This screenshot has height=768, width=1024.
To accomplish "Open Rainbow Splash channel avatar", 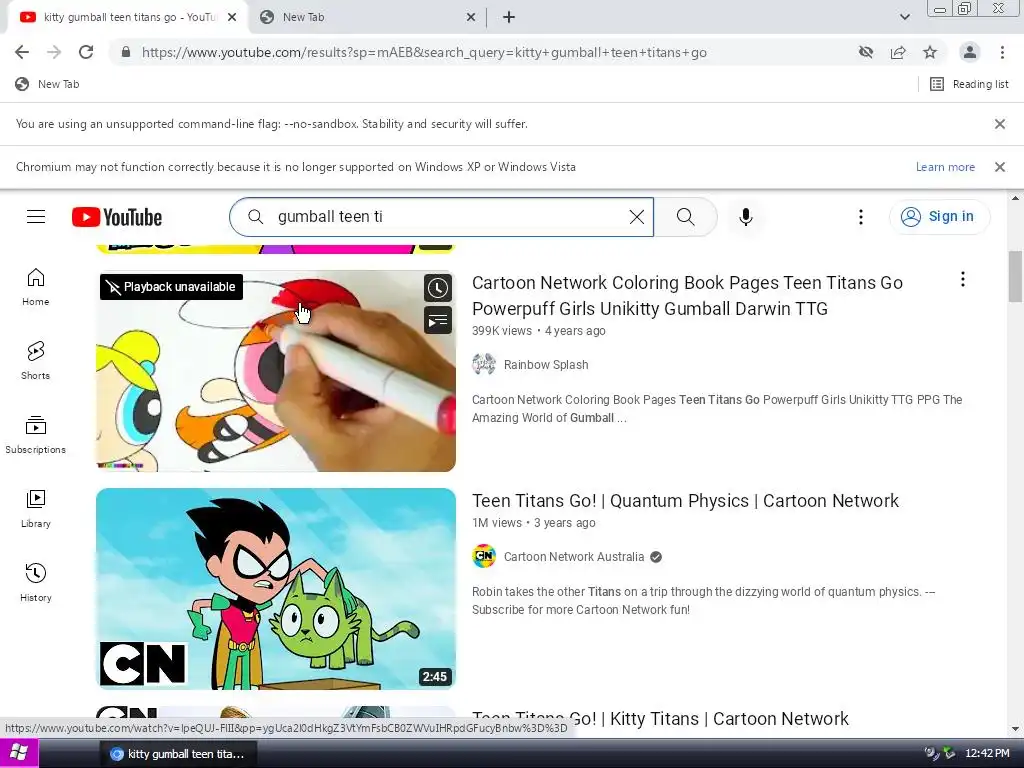I will click(x=484, y=364).
